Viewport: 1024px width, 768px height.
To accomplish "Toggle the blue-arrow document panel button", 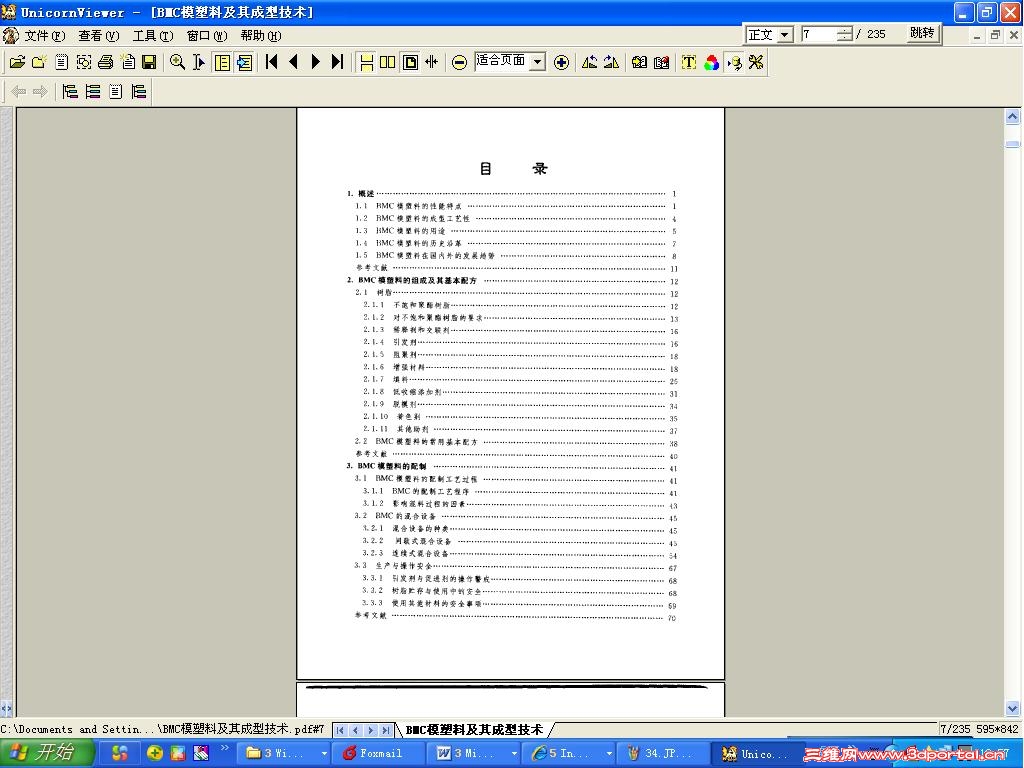I will point(244,62).
